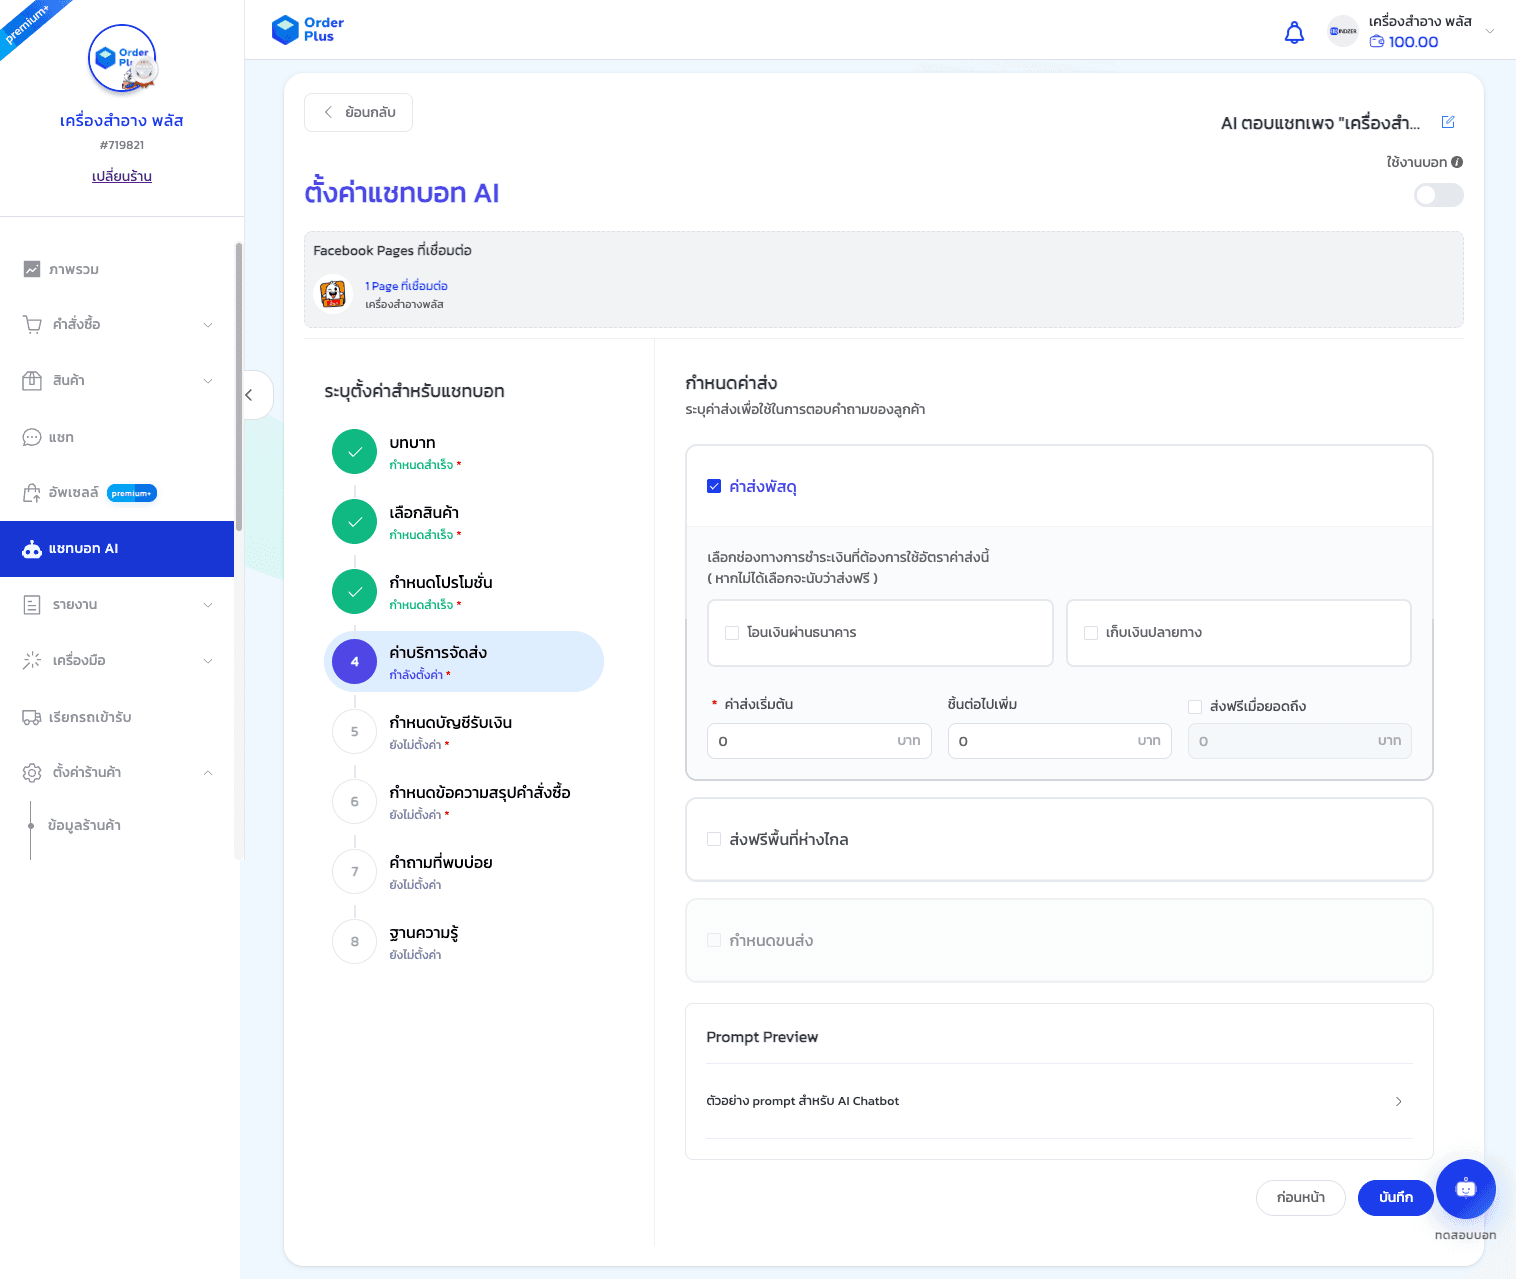Viewport: 1516px width, 1279px height.
Task: Collapse the ตั้งค่าร้านค้า settings submenu
Action: point(207,772)
